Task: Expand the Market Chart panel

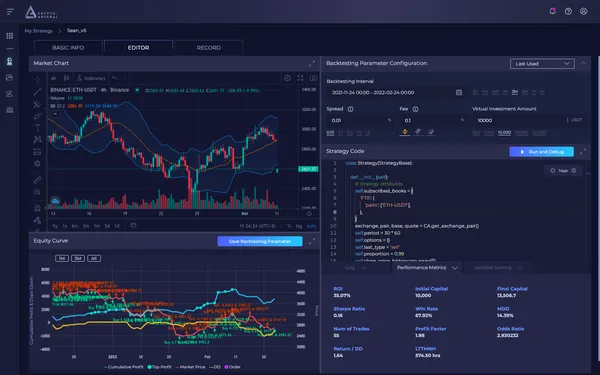Action: 312,64
